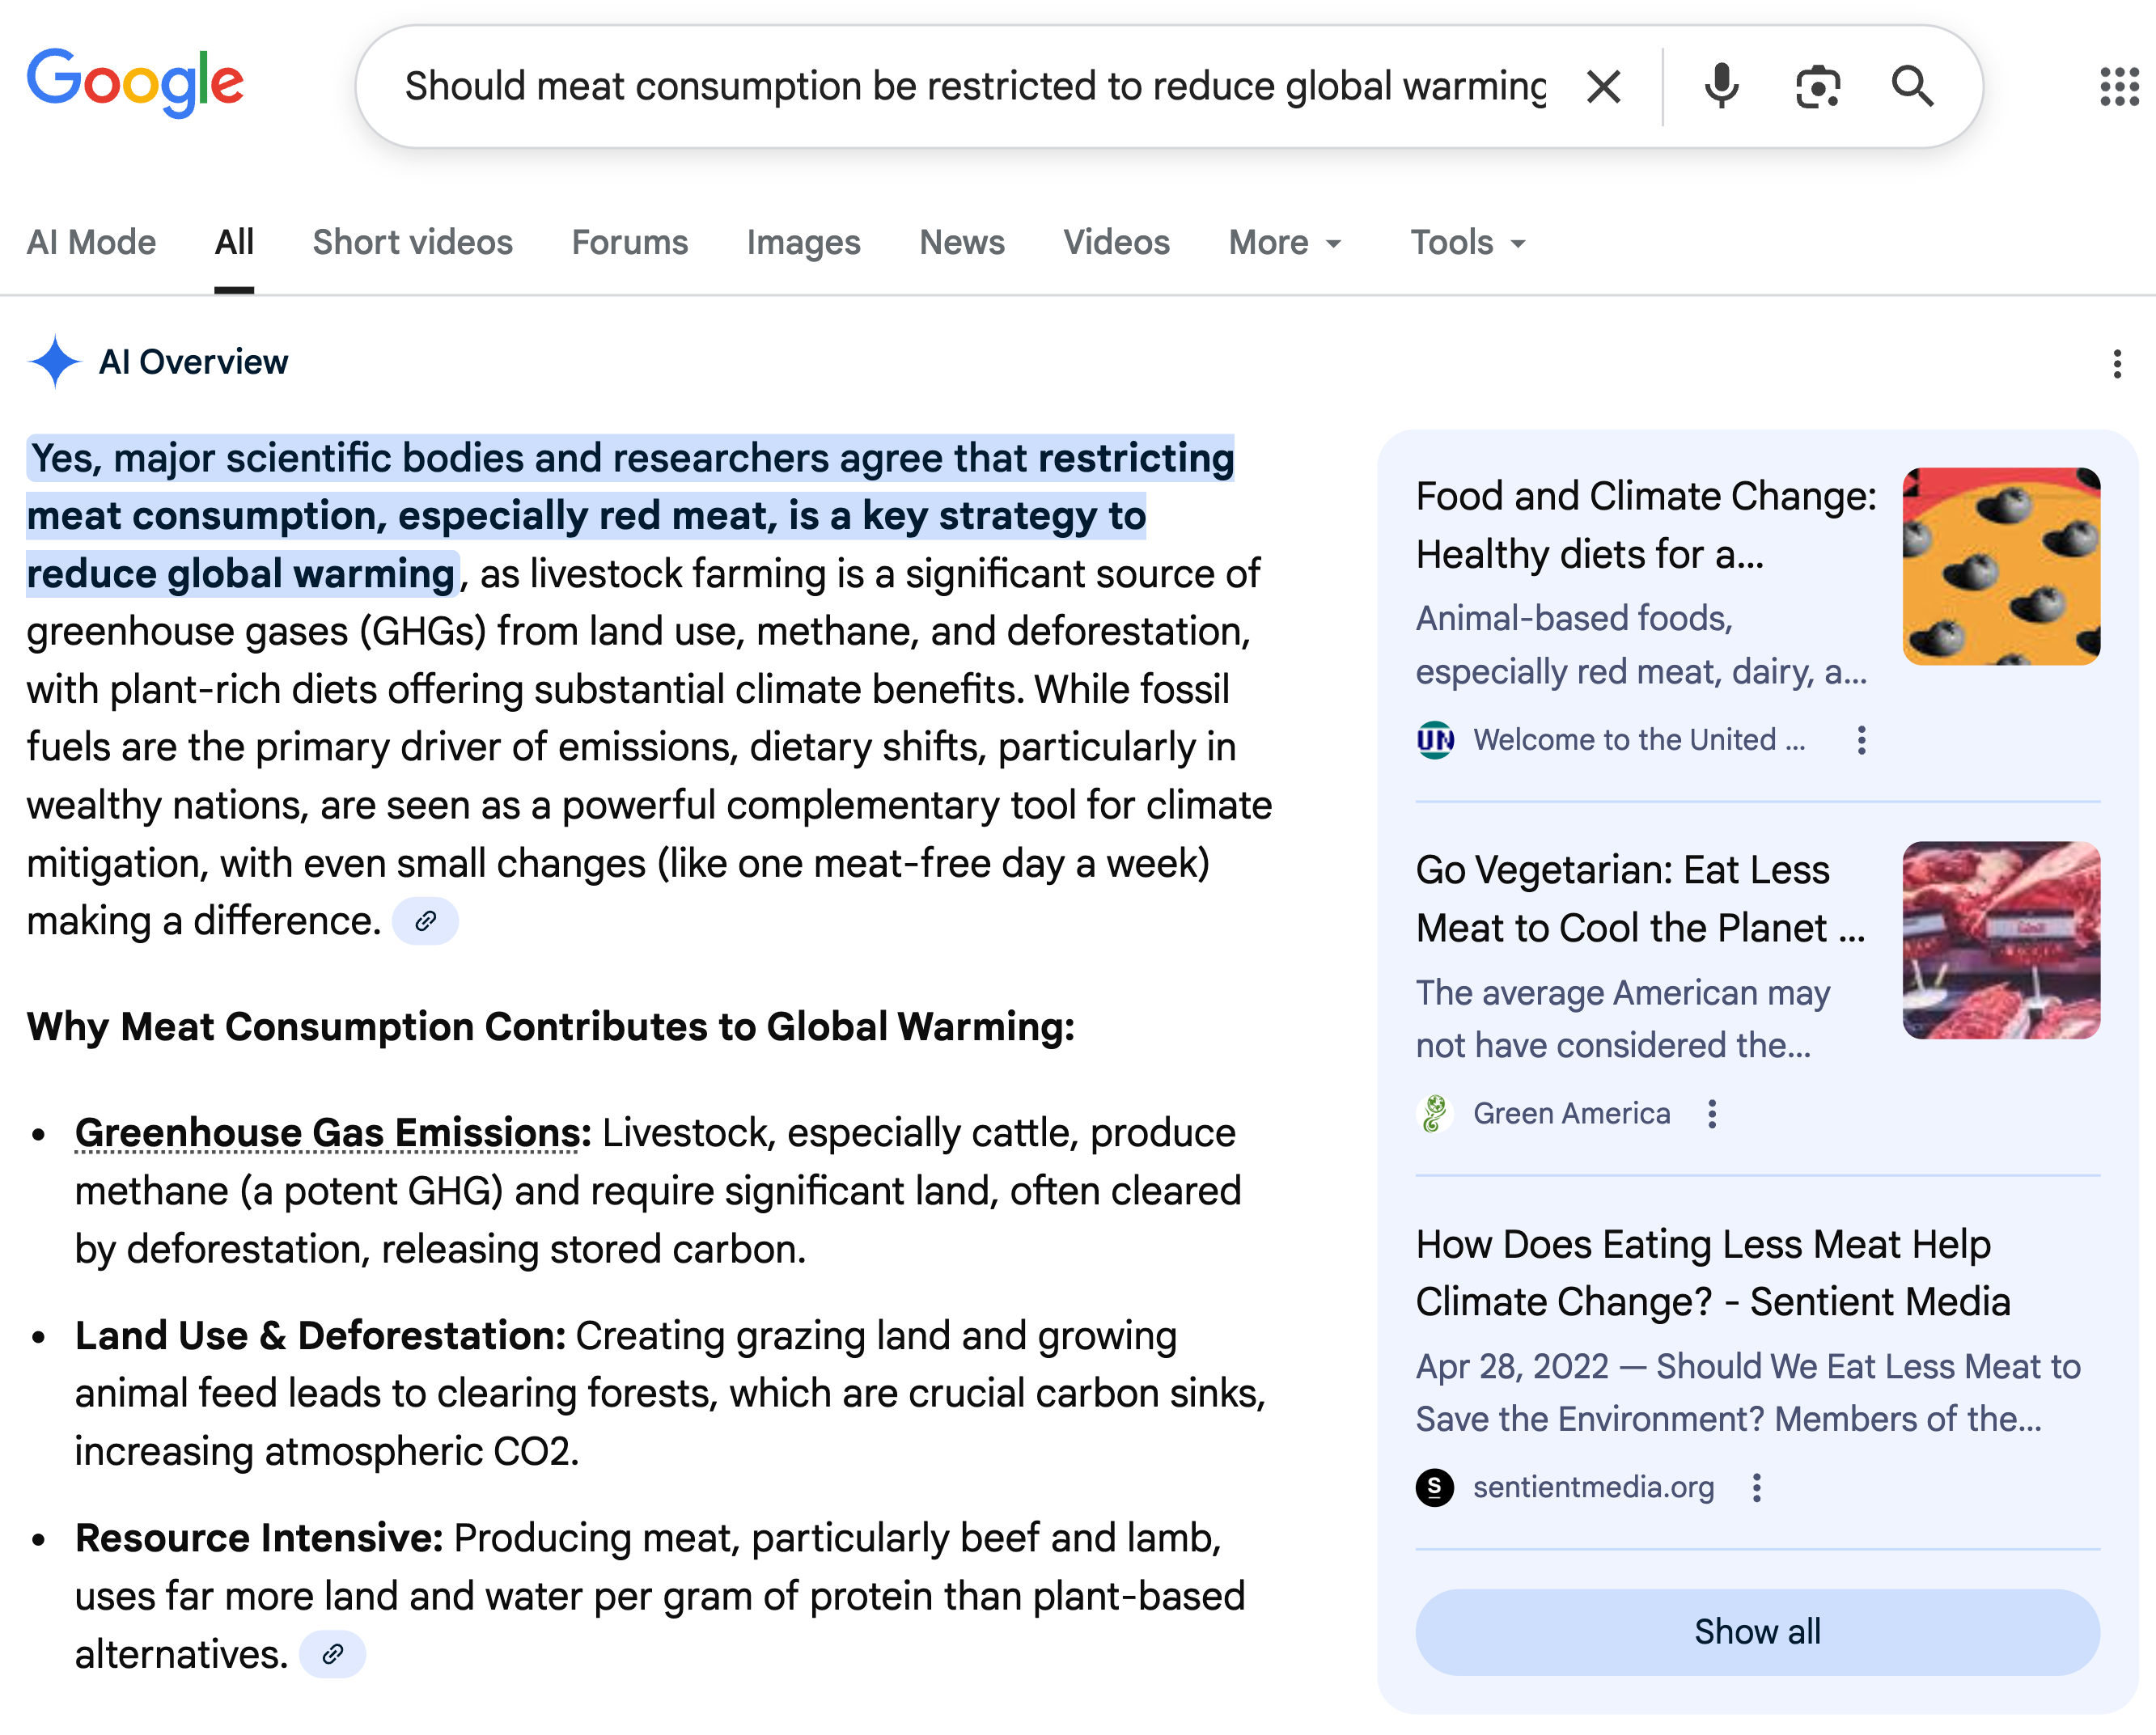
Task: Clear the search query with X
Action: point(1604,87)
